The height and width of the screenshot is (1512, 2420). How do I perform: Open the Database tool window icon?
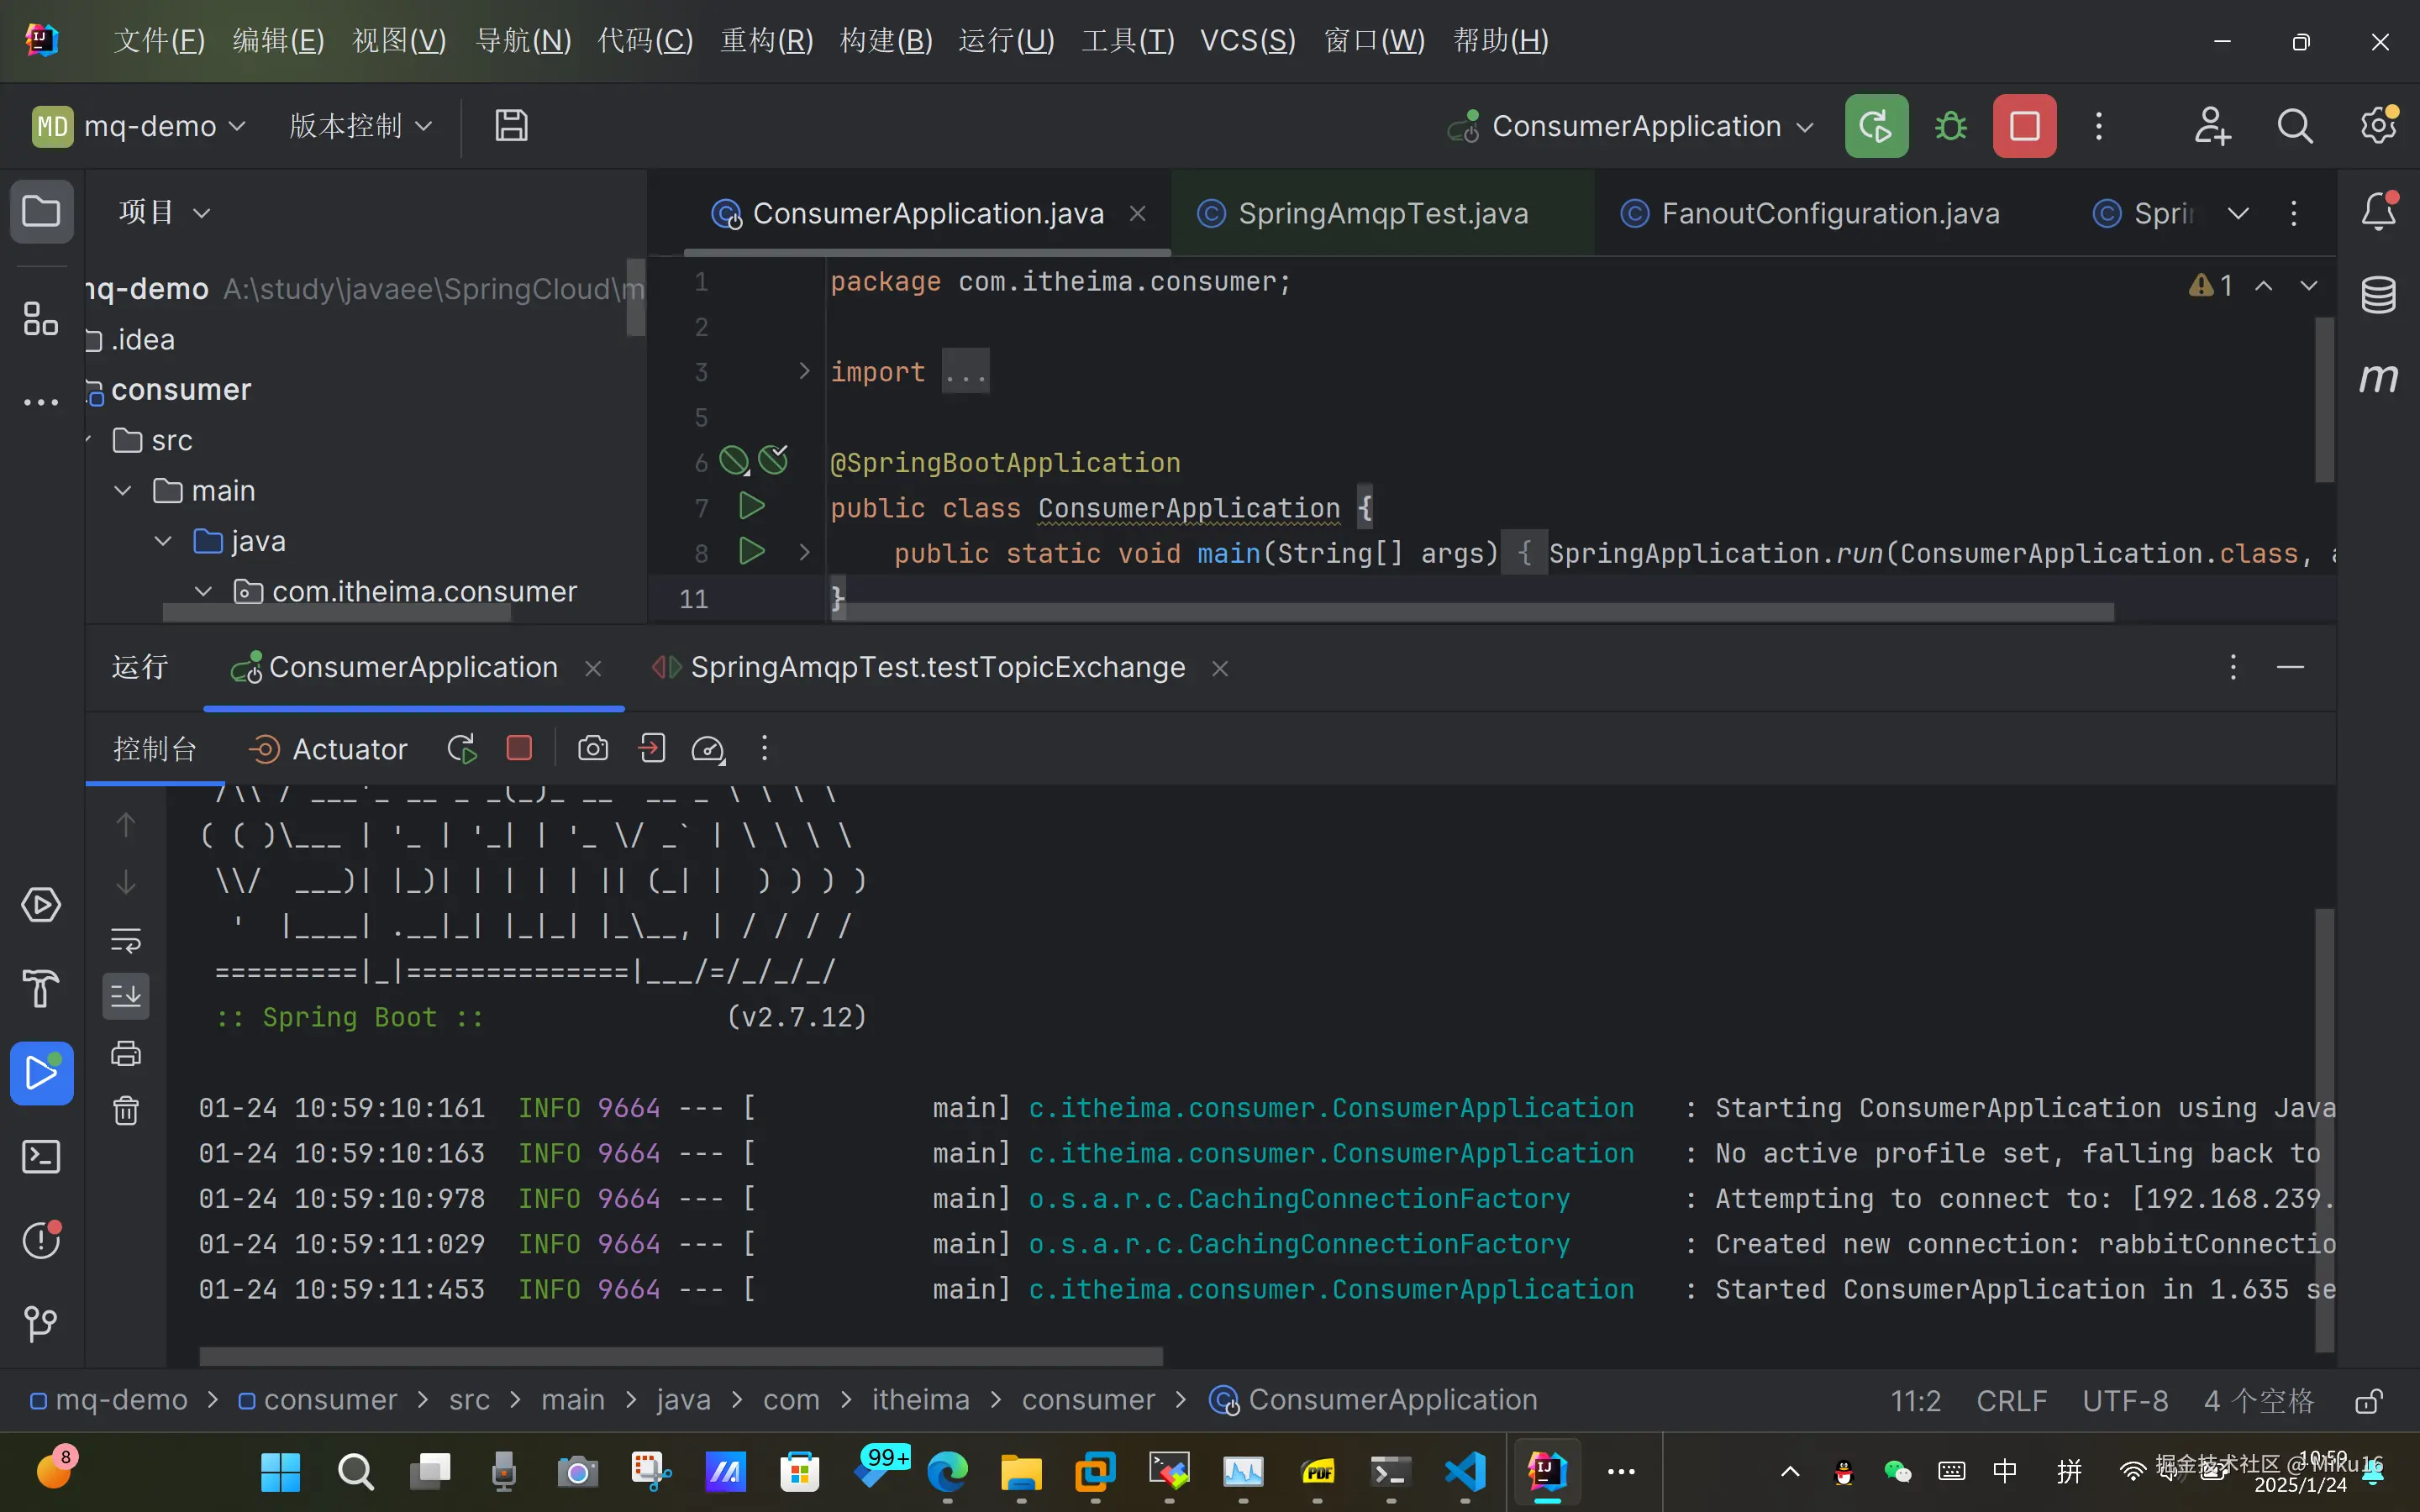(x=2378, y=295)
